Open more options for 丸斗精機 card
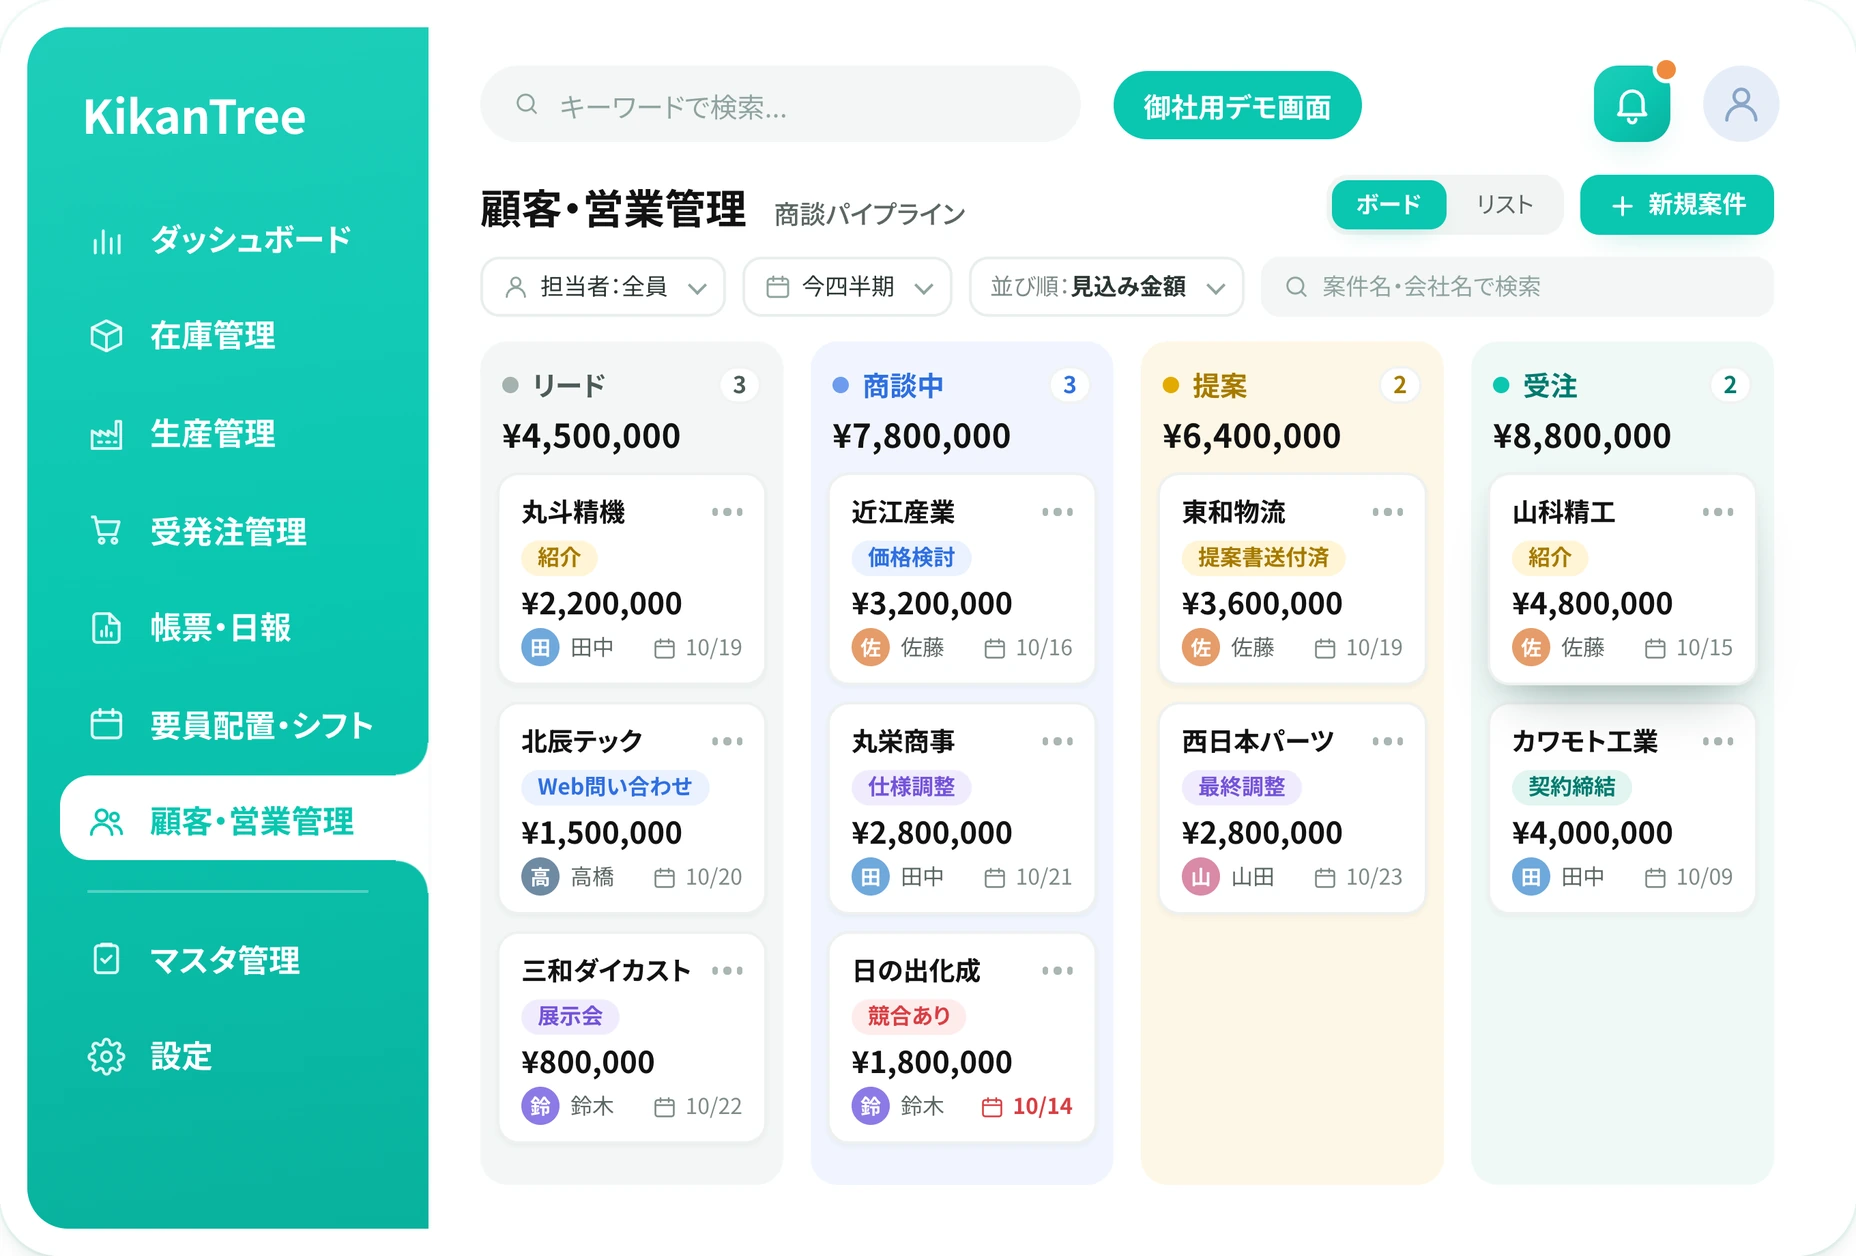This screenshot has width=1856, height=1256. (727, 512)
